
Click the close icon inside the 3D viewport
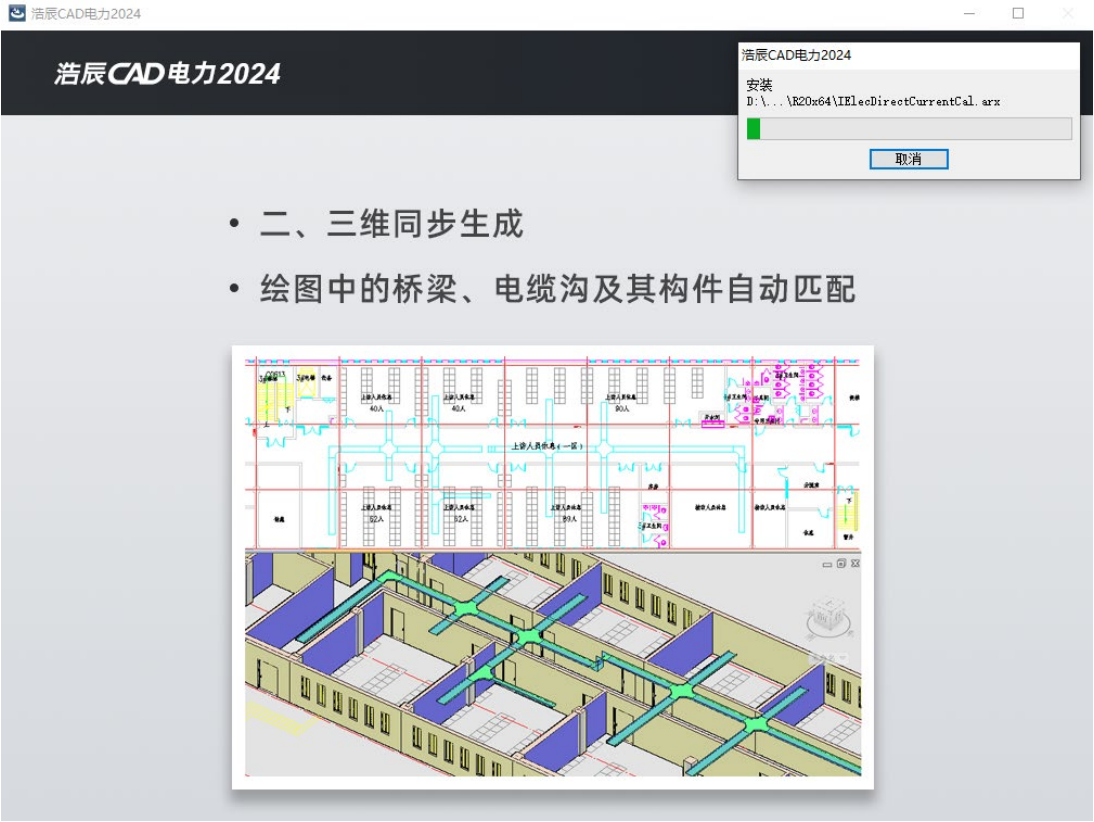pos(855,563)
